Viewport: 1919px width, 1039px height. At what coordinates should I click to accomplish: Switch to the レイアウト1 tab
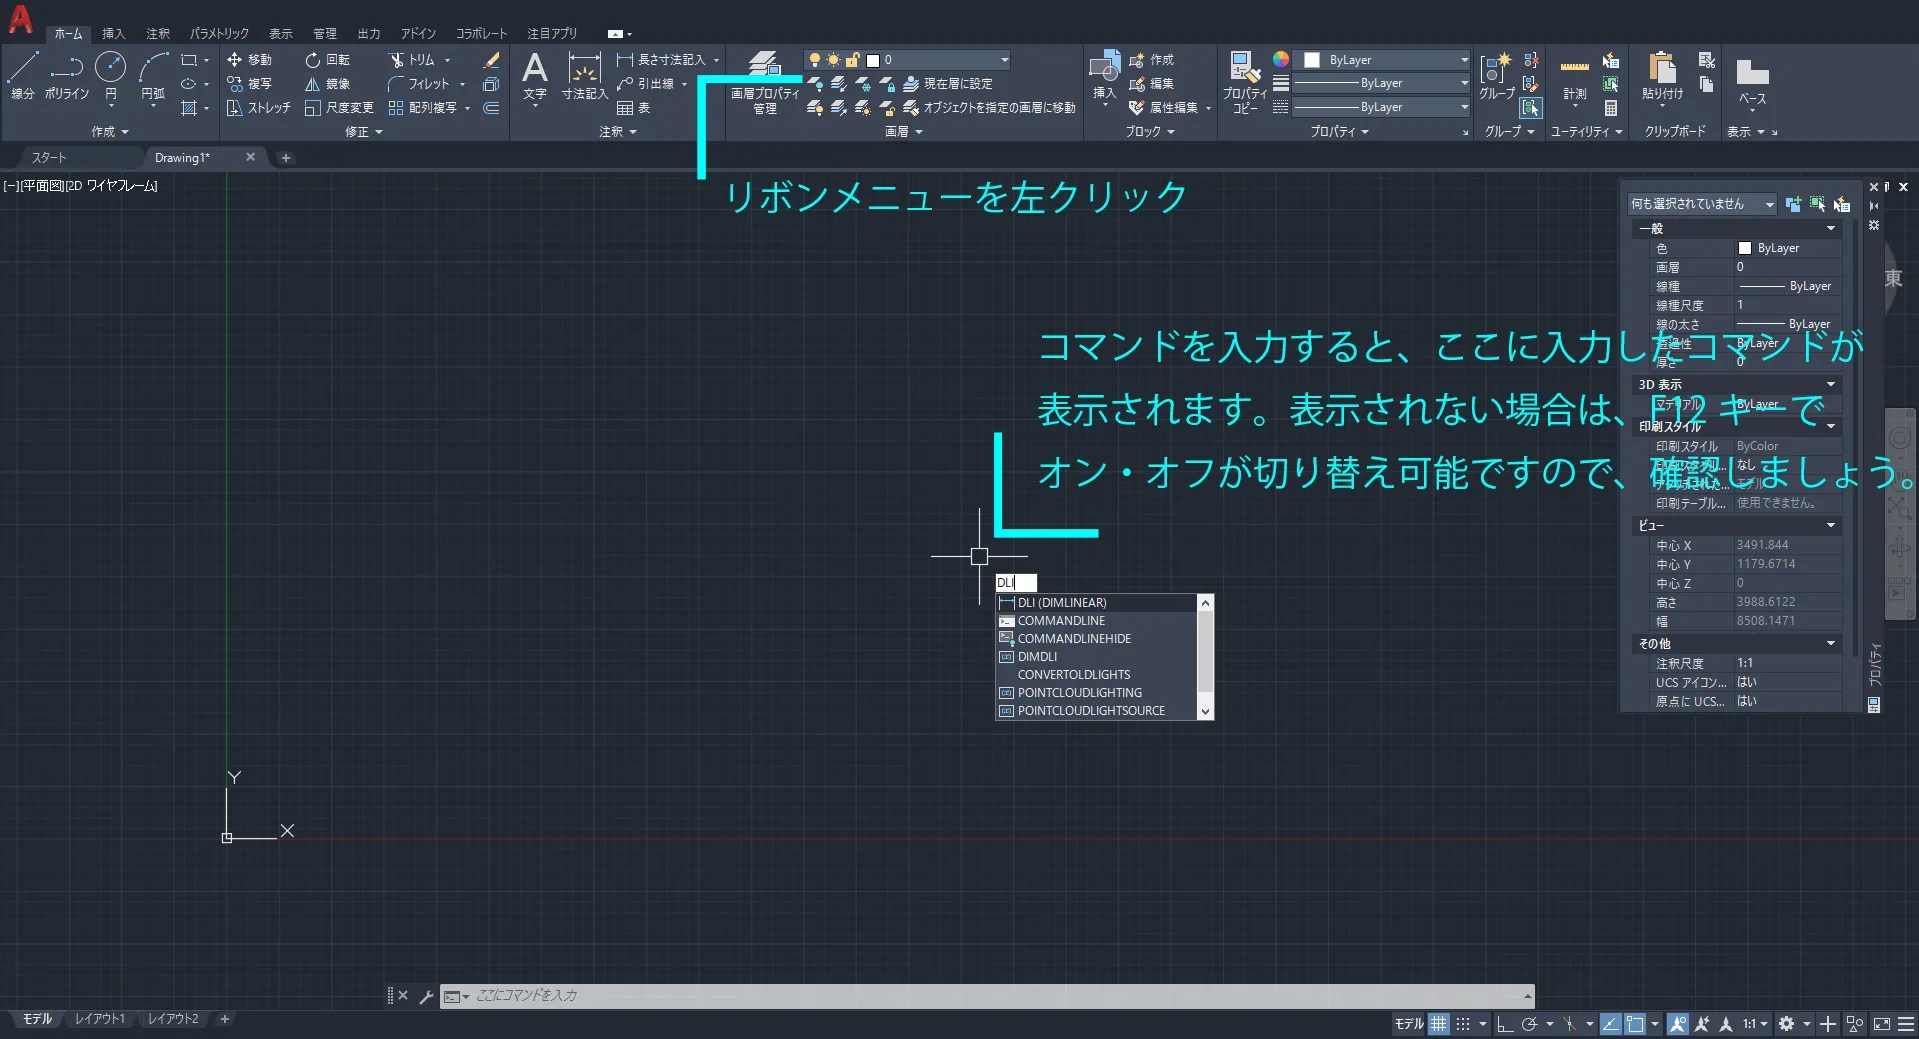click(100, 1019)
